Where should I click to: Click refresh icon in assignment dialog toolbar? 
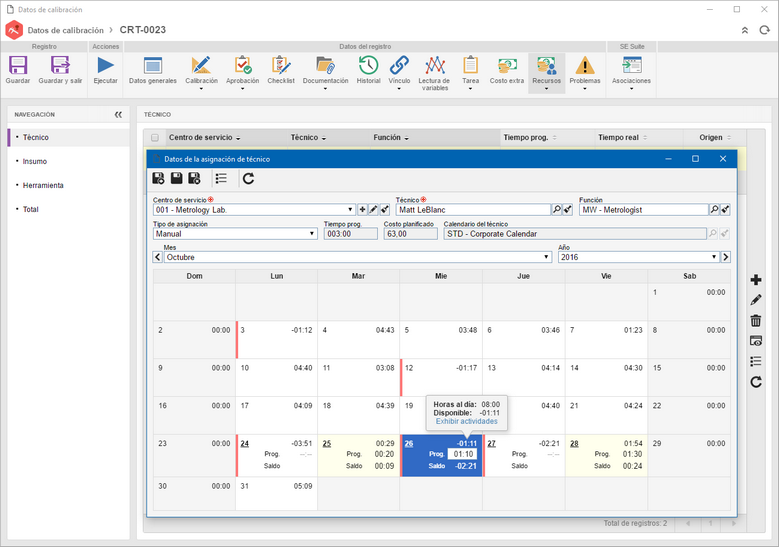click(248, 178)
